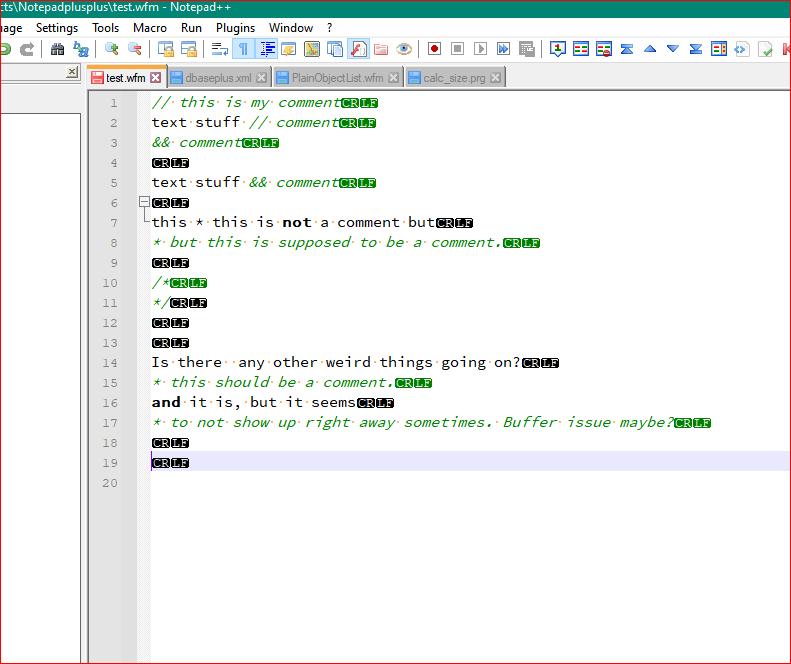The width and height of the screenshot is (791, 664).
Task: Open the Replace dialog icon
Action: click(81, 49)
